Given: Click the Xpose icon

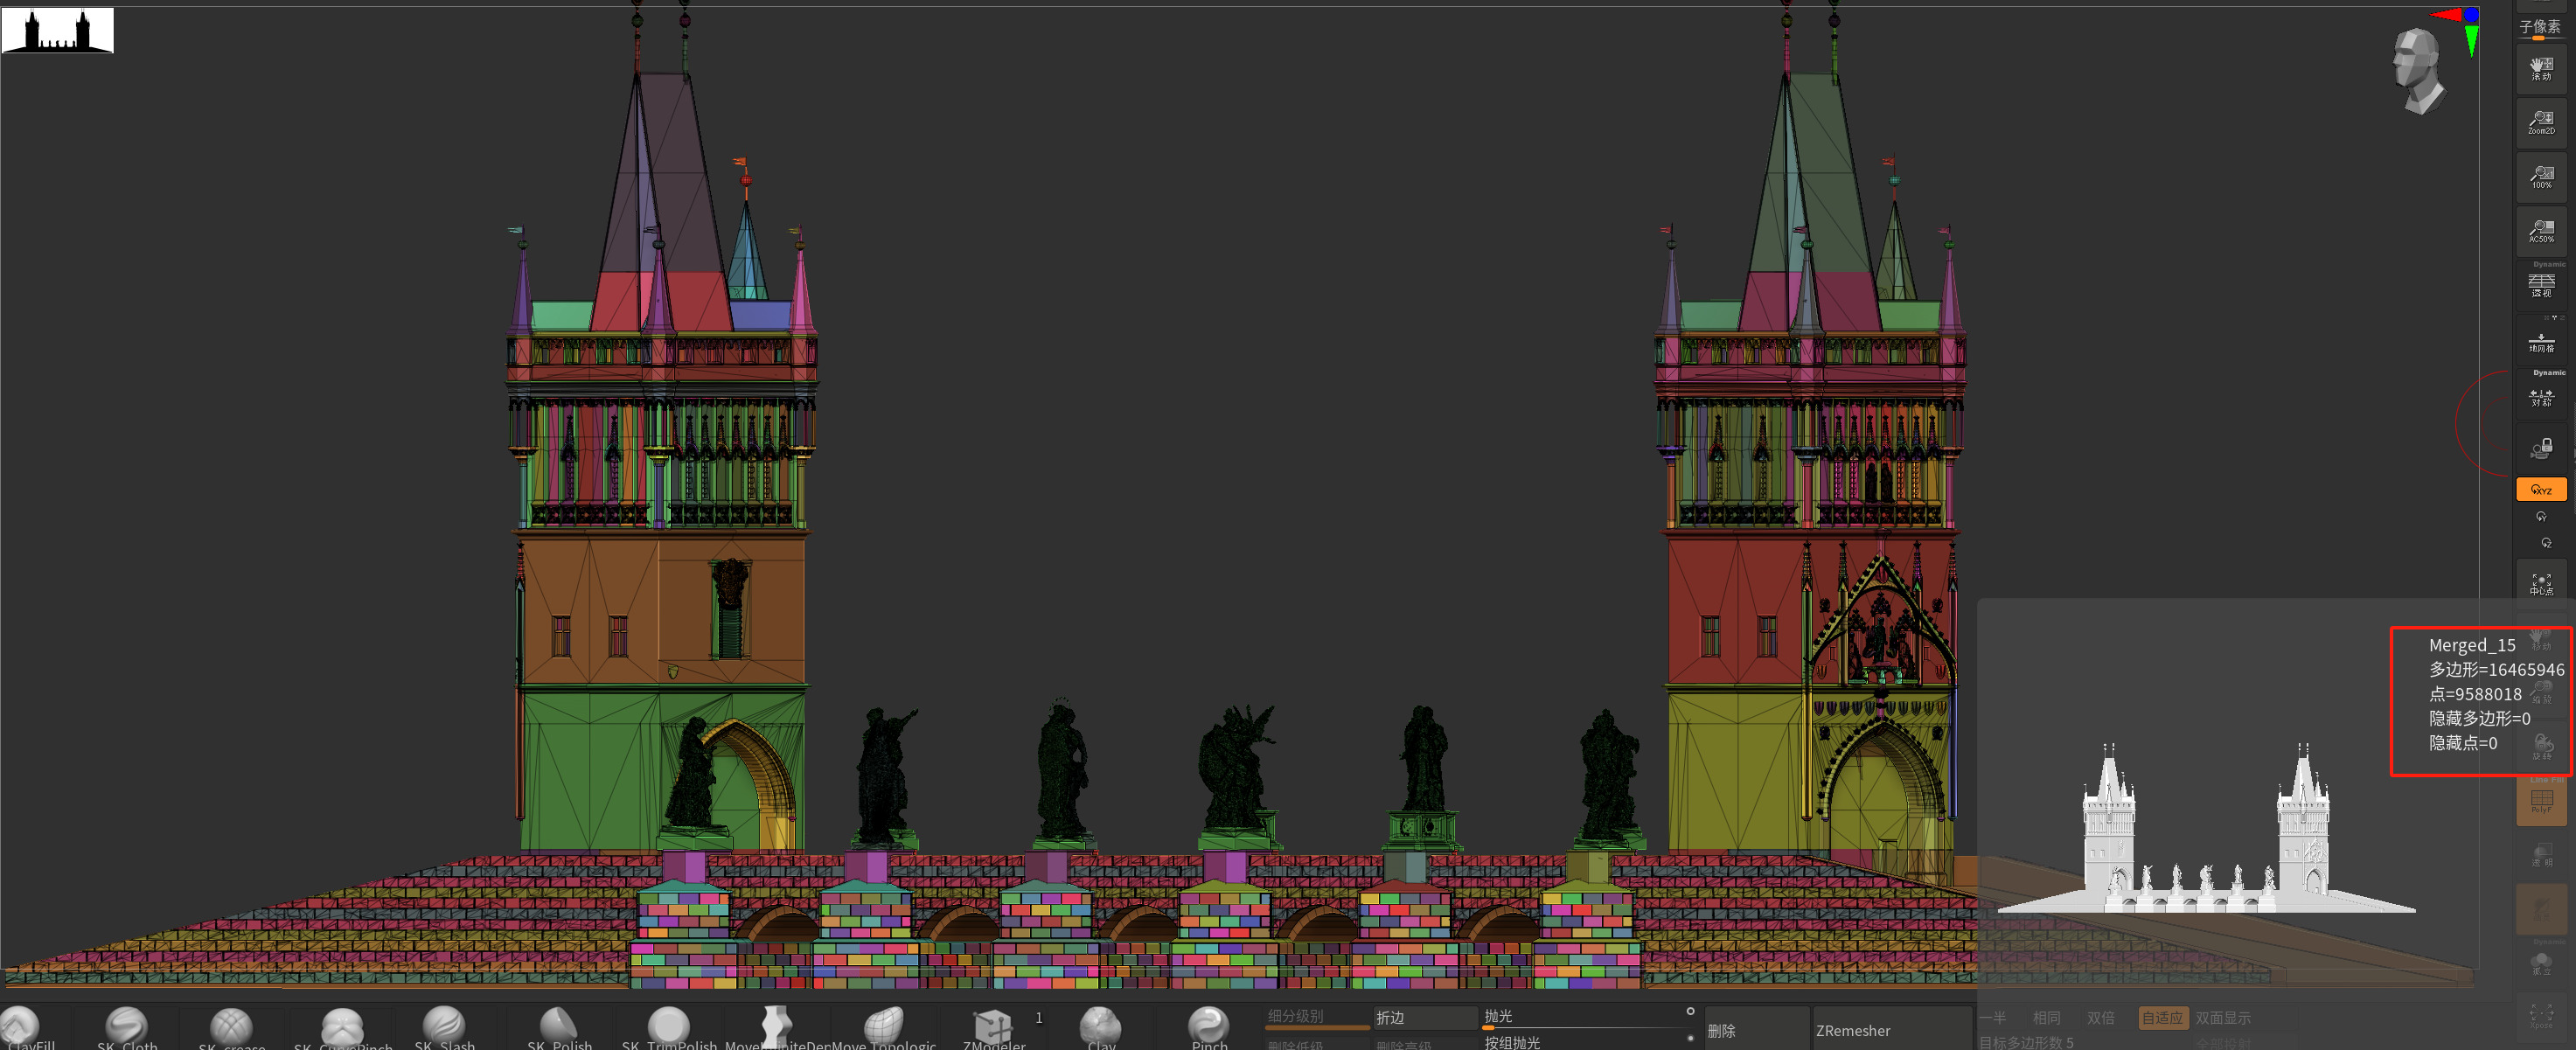Looking at the screenshot, I should point(2541,1017).
